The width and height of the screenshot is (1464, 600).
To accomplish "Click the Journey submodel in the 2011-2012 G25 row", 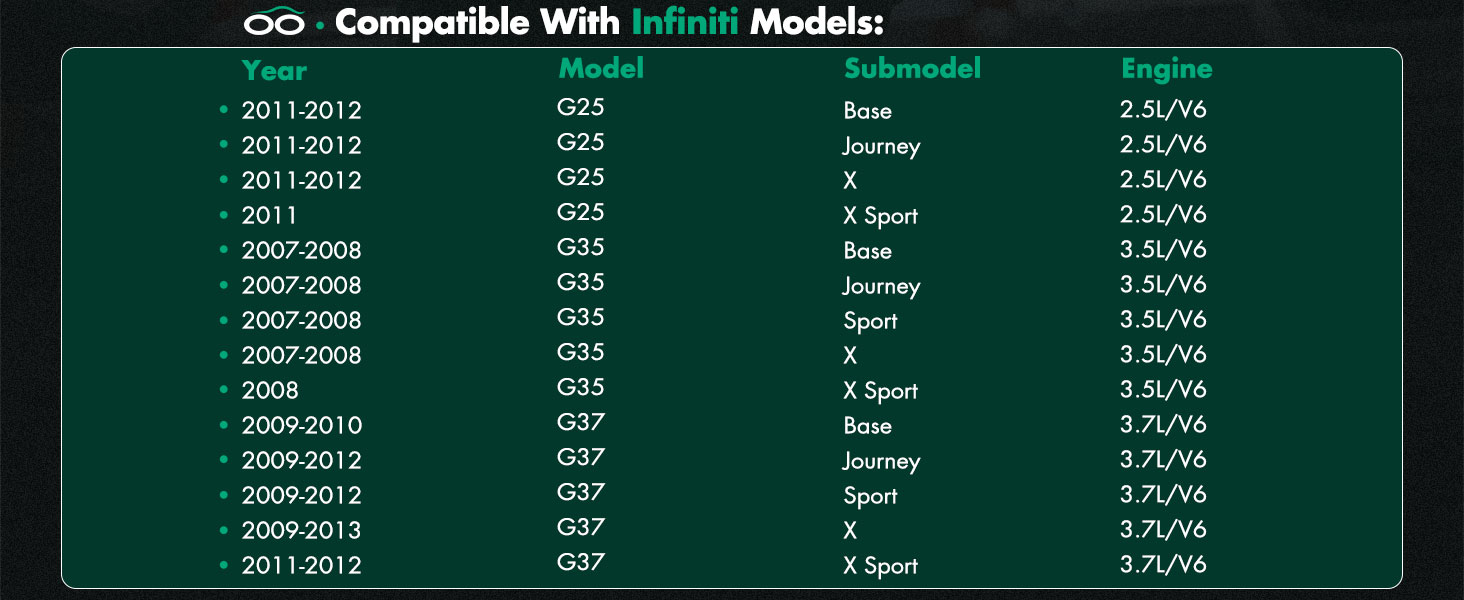I will [x=881, y=146].
